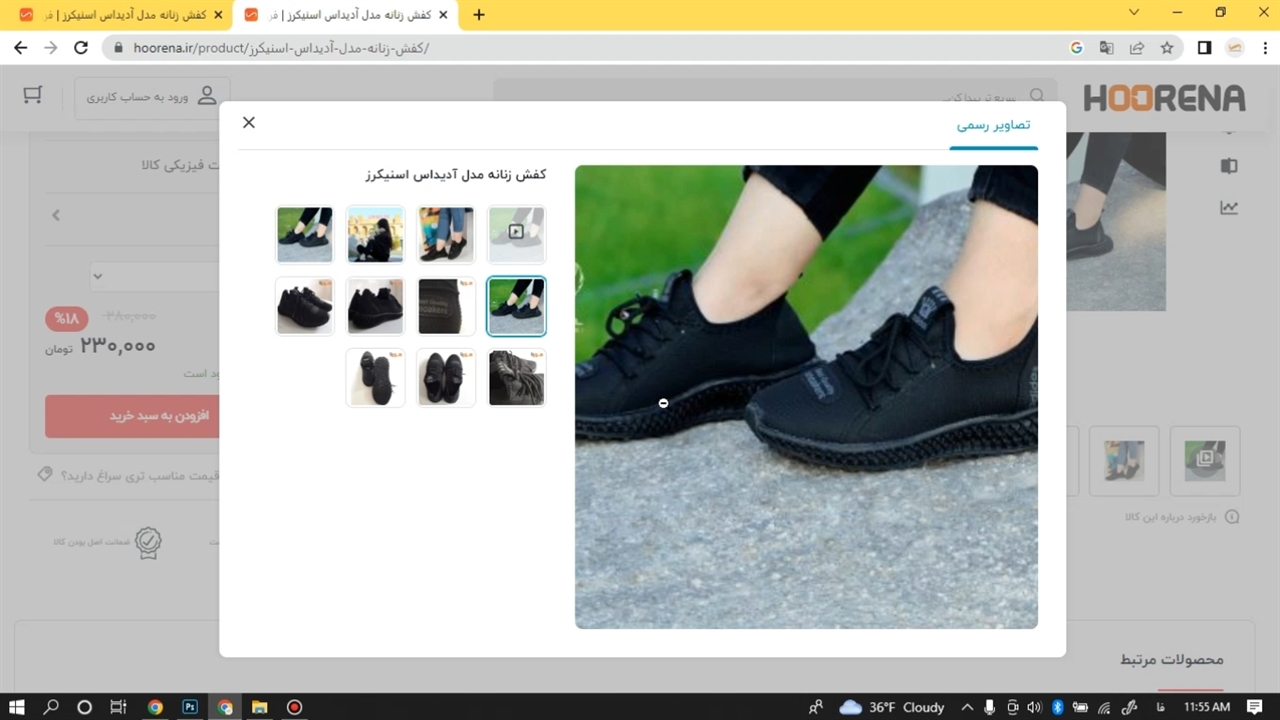Click the HOORENA logo

pos(1164,98)
